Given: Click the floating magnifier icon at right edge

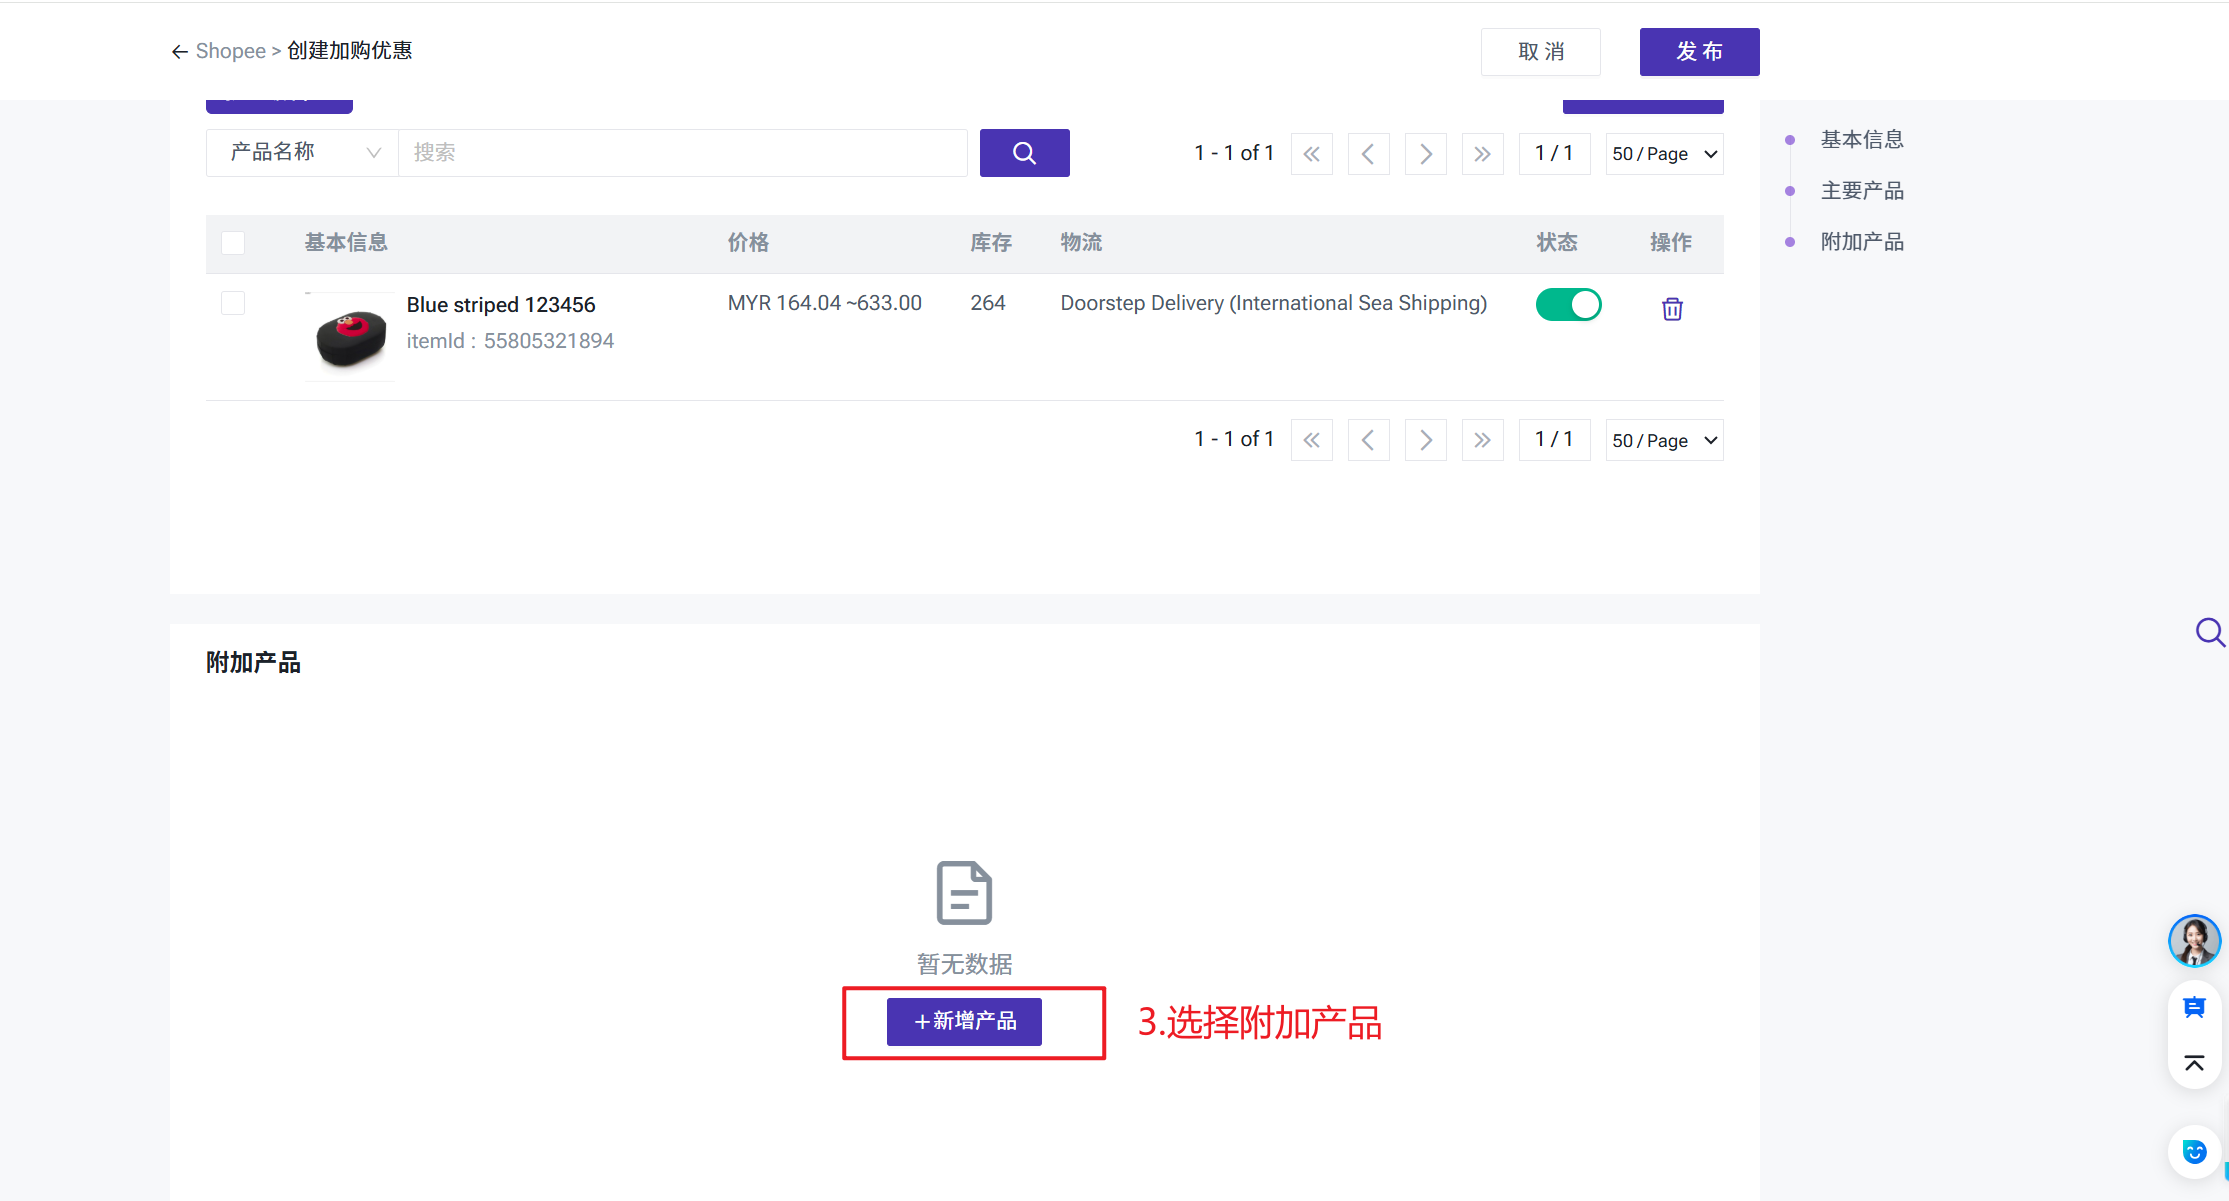Looking at the screenshot, I should (2209, 632).
